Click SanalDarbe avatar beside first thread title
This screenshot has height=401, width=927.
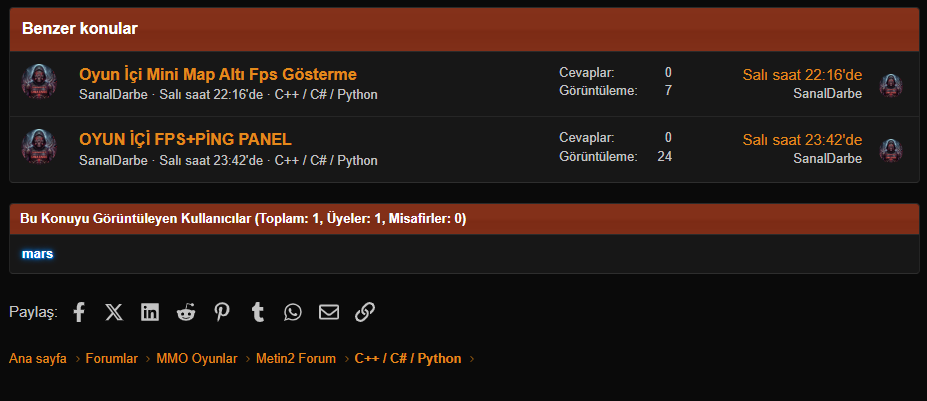click(x=39, y=83)
